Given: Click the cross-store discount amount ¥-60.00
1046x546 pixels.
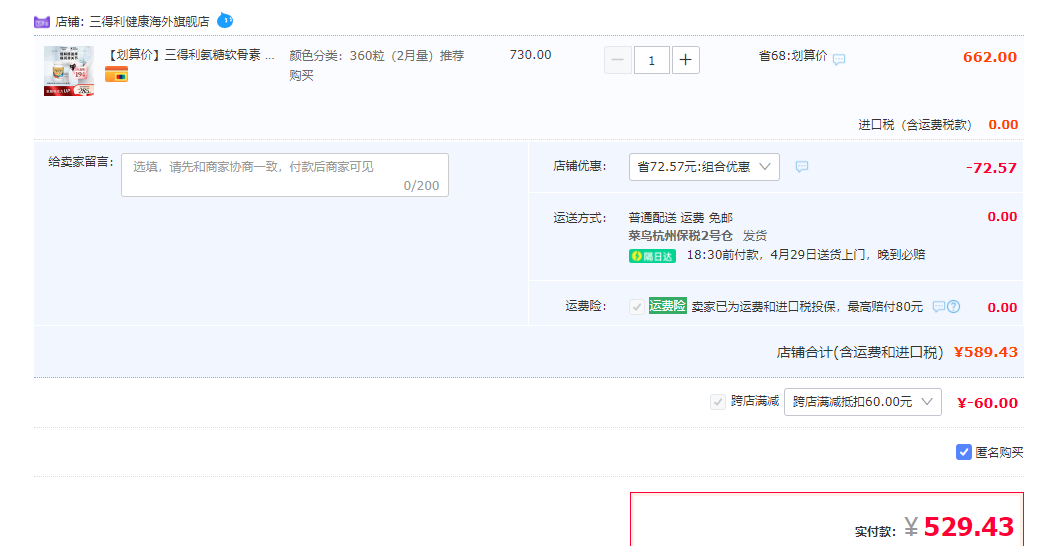Looking at the screenshot, I should (x=987, y=402).
